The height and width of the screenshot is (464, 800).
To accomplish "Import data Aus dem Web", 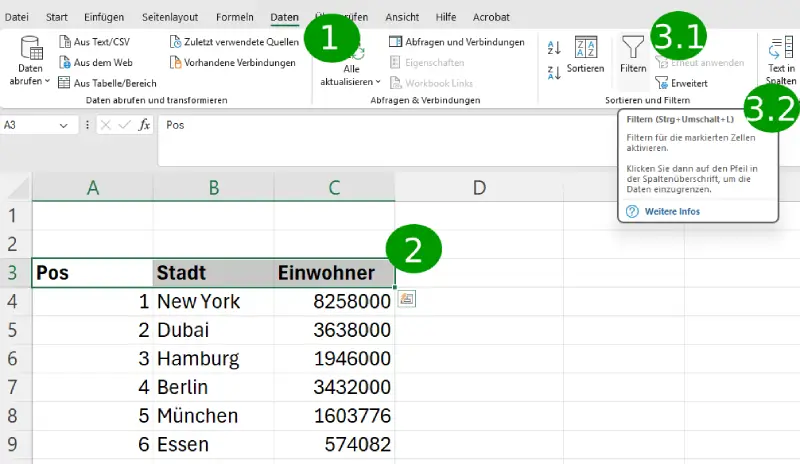I will (x=96, y=62).
